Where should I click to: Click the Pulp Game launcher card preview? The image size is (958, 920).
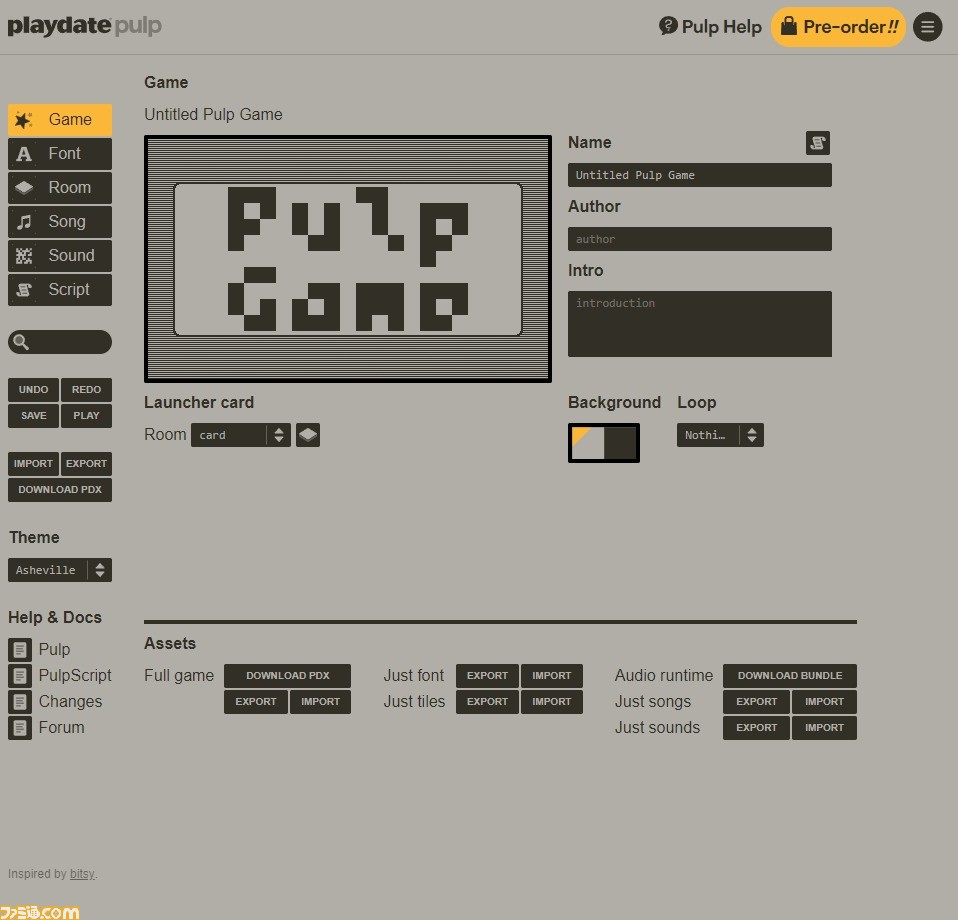(348, 259)
